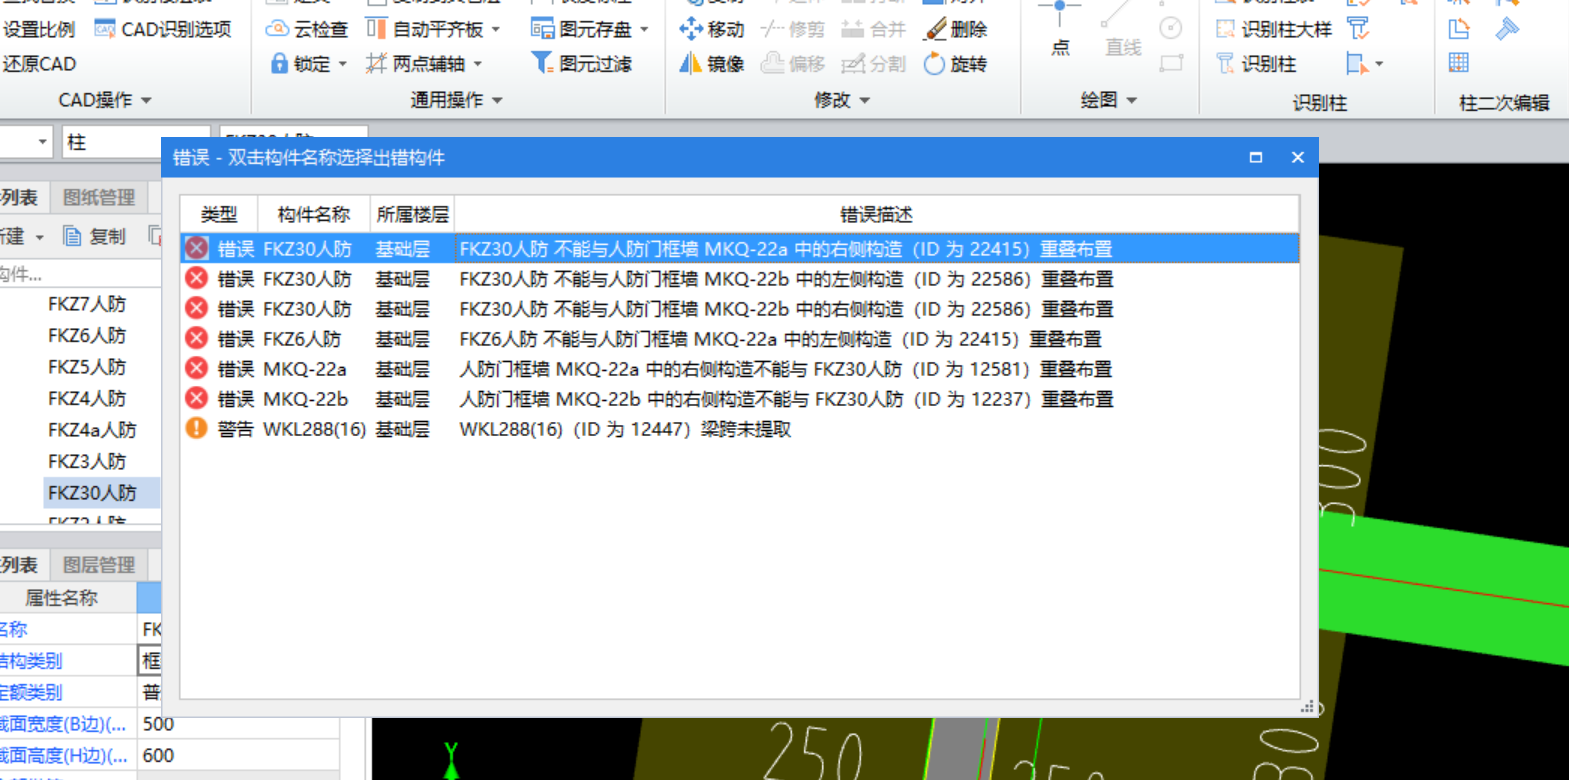
Task: Select error row mentioning MKQ-22b 左侧构造
Action: click(x=740, y=278)
